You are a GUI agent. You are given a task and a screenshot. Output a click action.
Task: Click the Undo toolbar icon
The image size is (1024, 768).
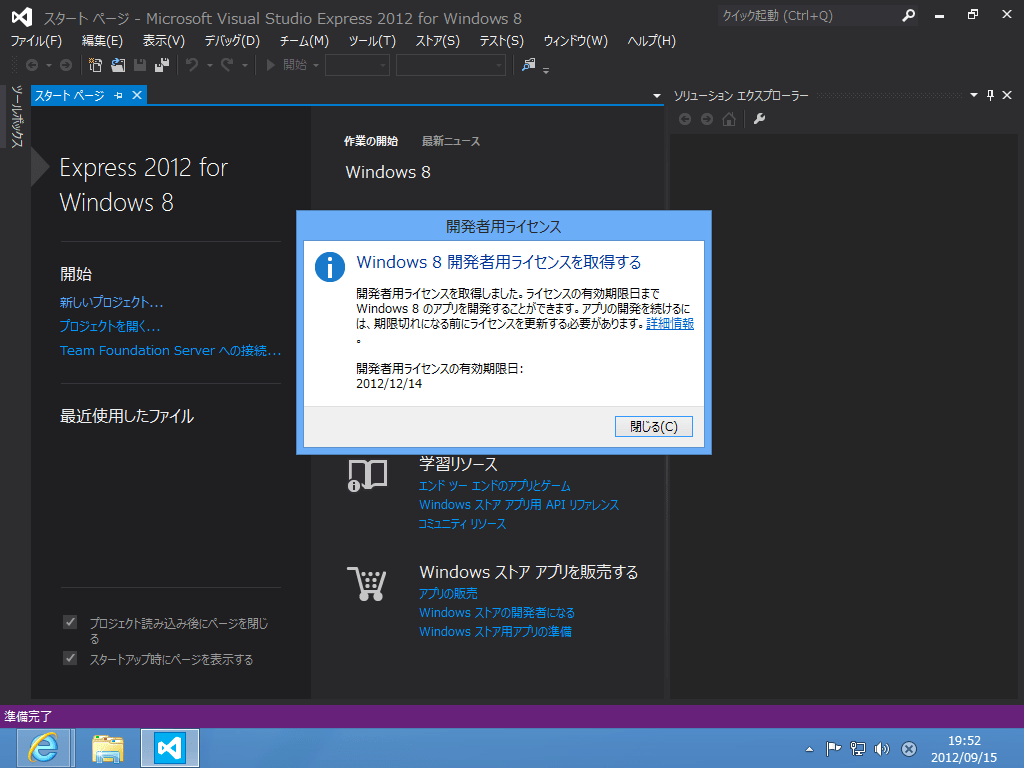[192, 65]
